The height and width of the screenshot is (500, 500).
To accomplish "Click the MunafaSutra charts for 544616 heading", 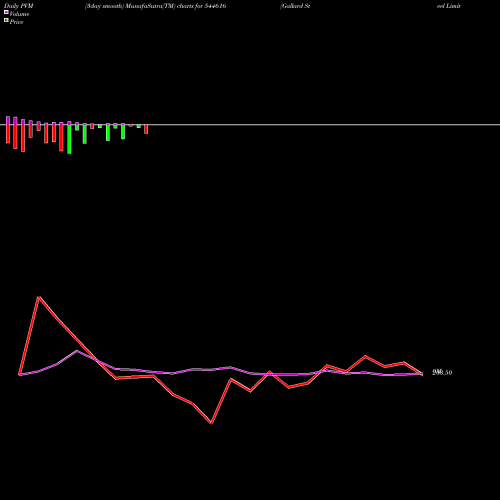I will coord(156,6).
